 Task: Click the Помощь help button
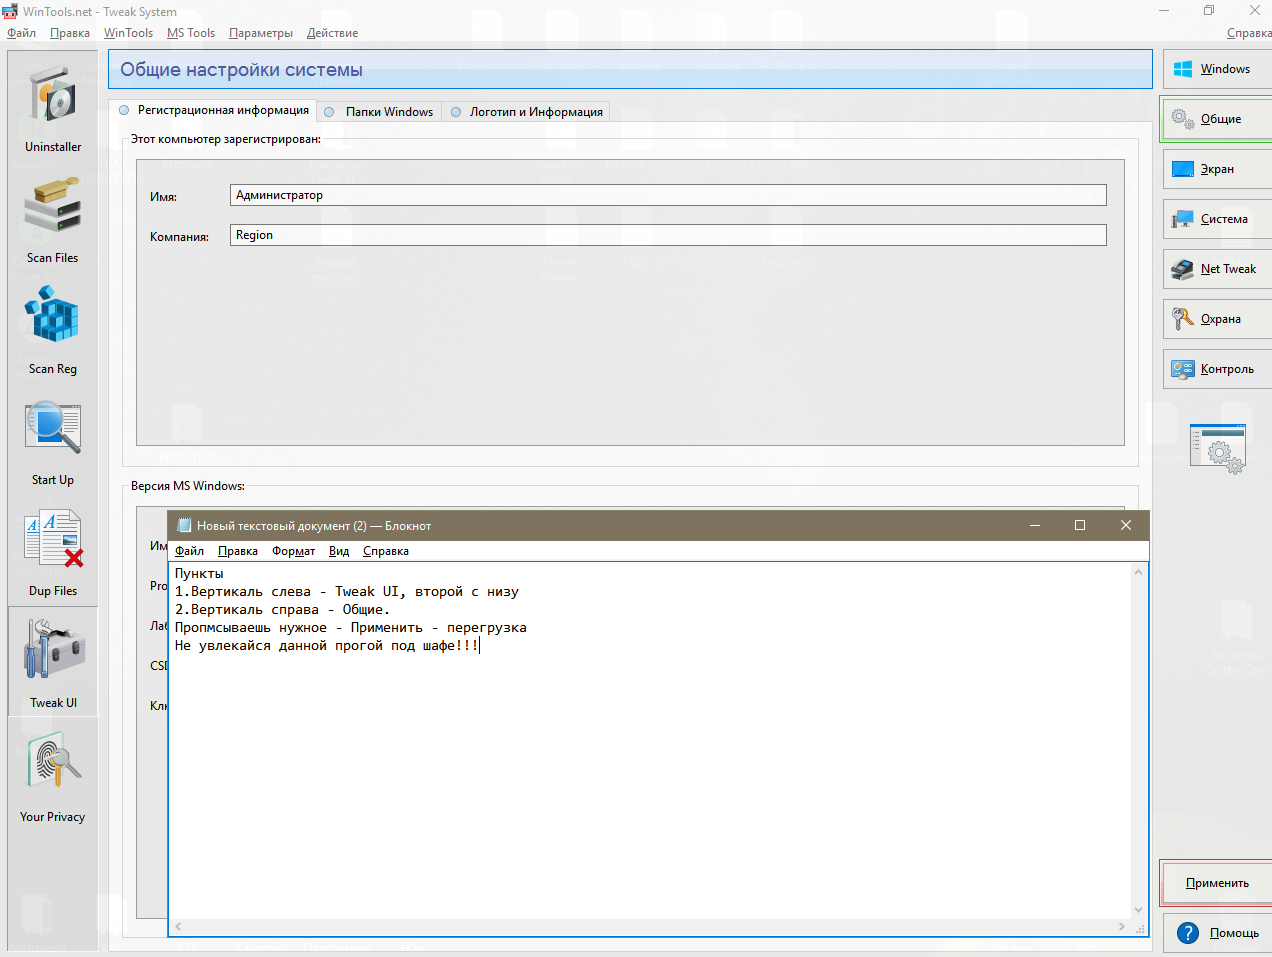pos(1217,933)
